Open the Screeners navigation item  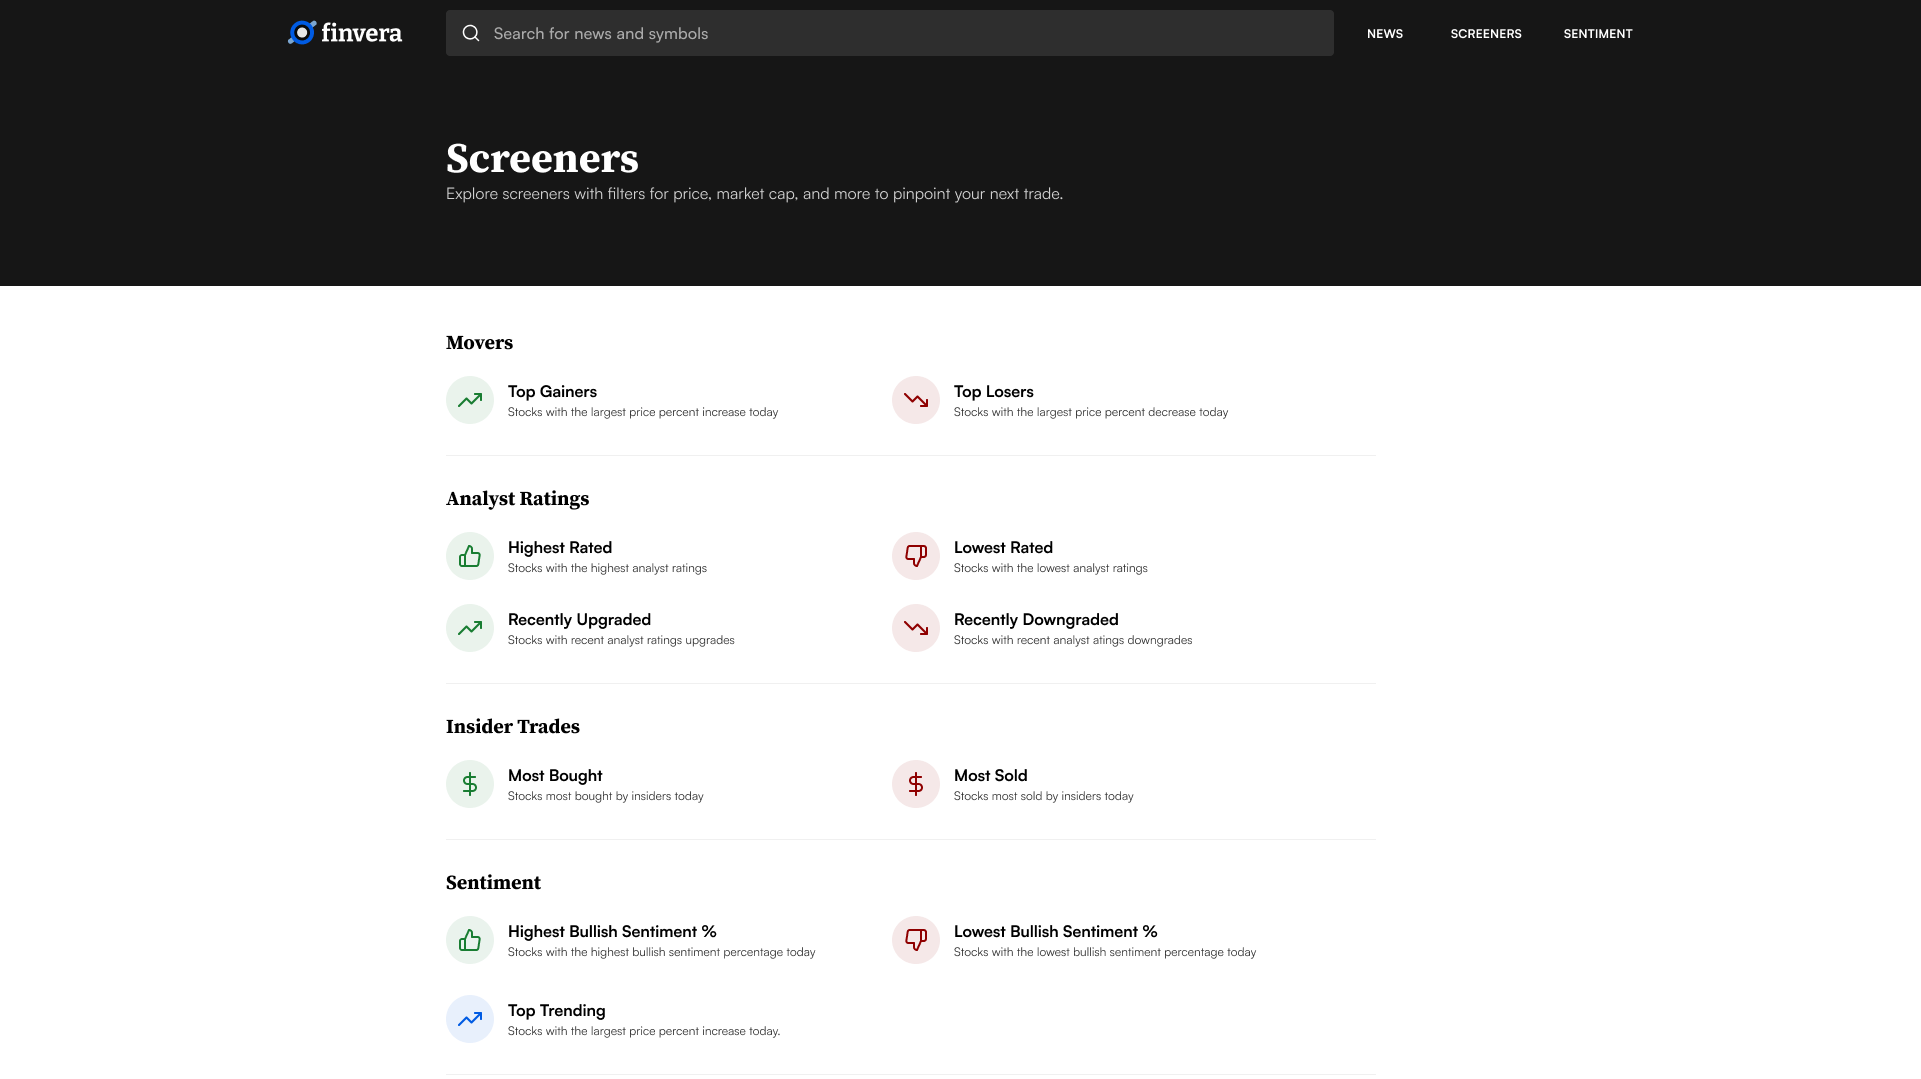tap(1485, 33)
